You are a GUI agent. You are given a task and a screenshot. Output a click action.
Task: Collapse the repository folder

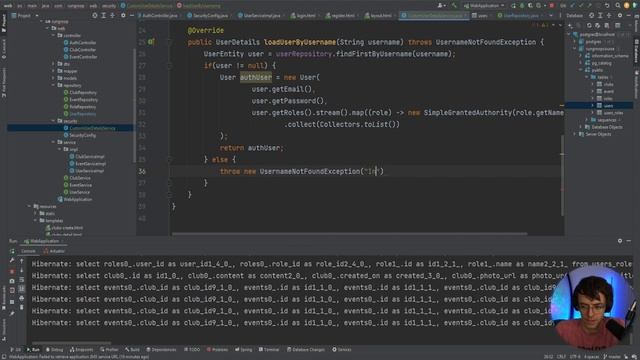(53, 85)
